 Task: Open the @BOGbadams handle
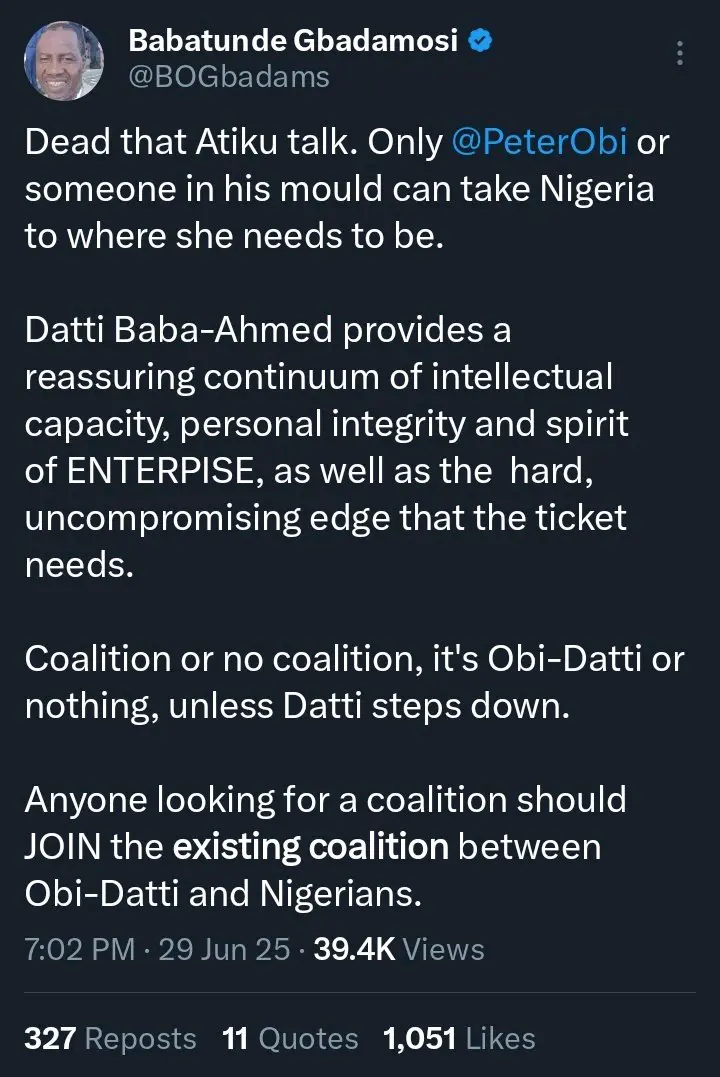[228, 76]
